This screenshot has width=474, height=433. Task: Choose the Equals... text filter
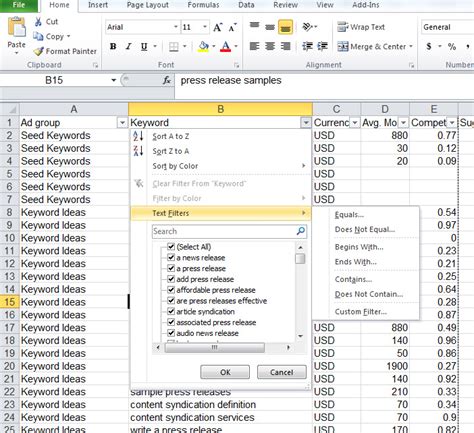tap(349, 215)
